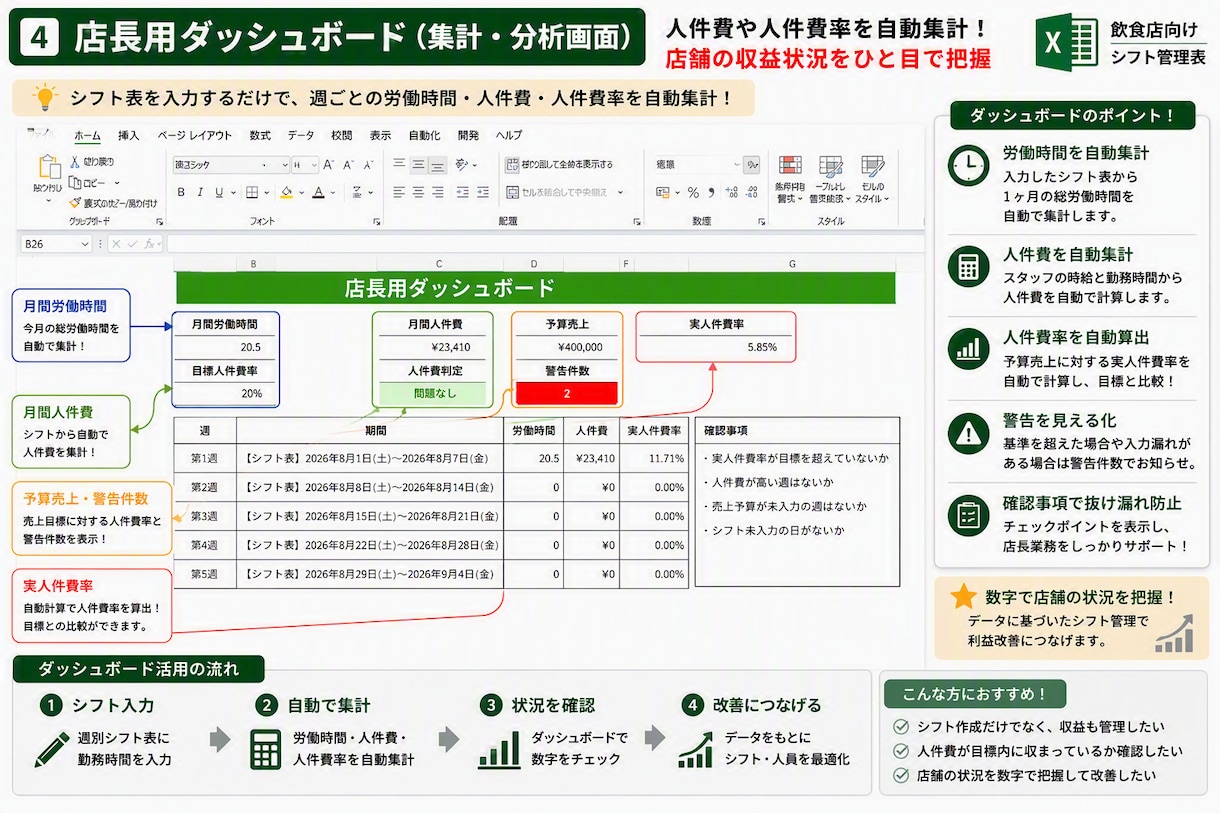
Task: Align text to the bottom
Action: [439, 164]
